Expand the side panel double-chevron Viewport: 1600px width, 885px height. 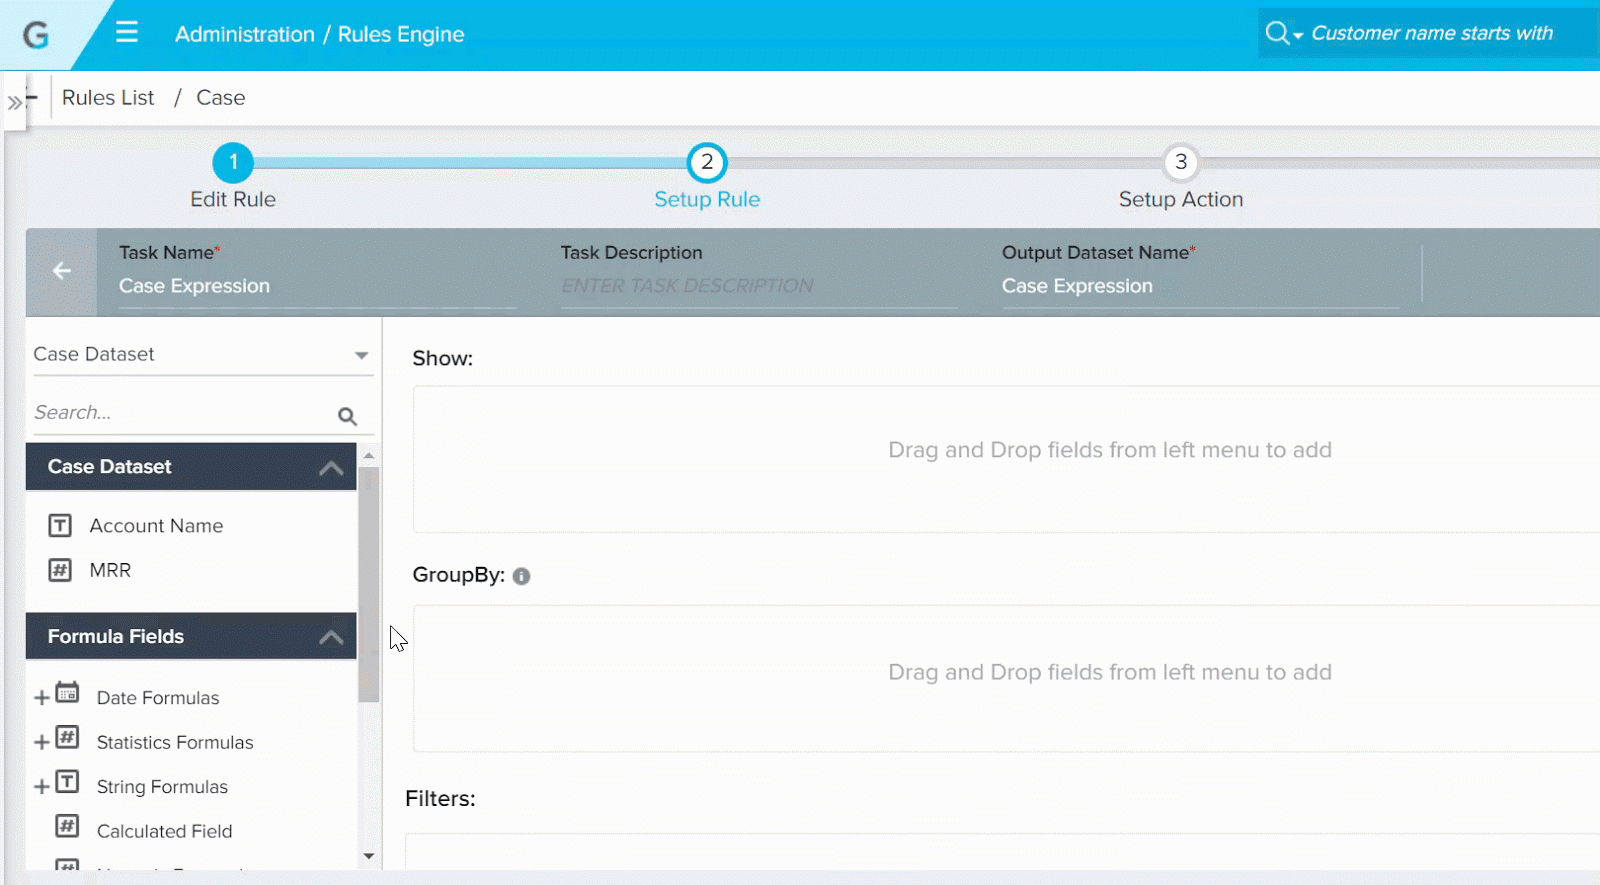[14, 102]
